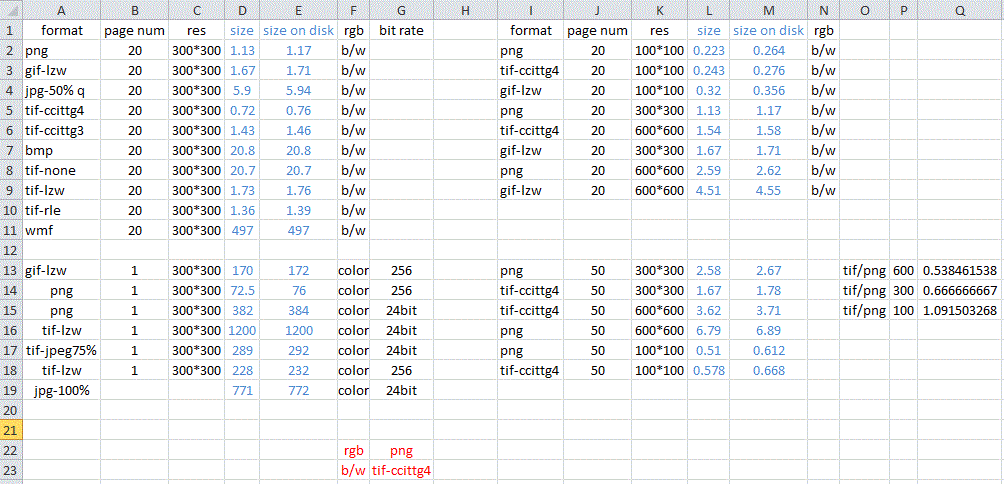
Task: Select the 'tif-rle' format cell
Action: coord(61,210)
